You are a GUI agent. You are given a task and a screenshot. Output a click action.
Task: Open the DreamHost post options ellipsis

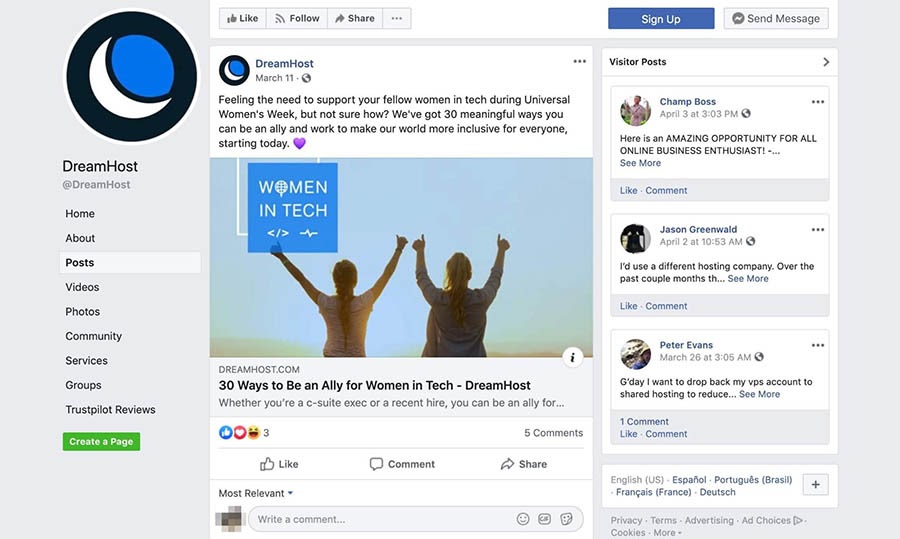click(x=580, y=61)
